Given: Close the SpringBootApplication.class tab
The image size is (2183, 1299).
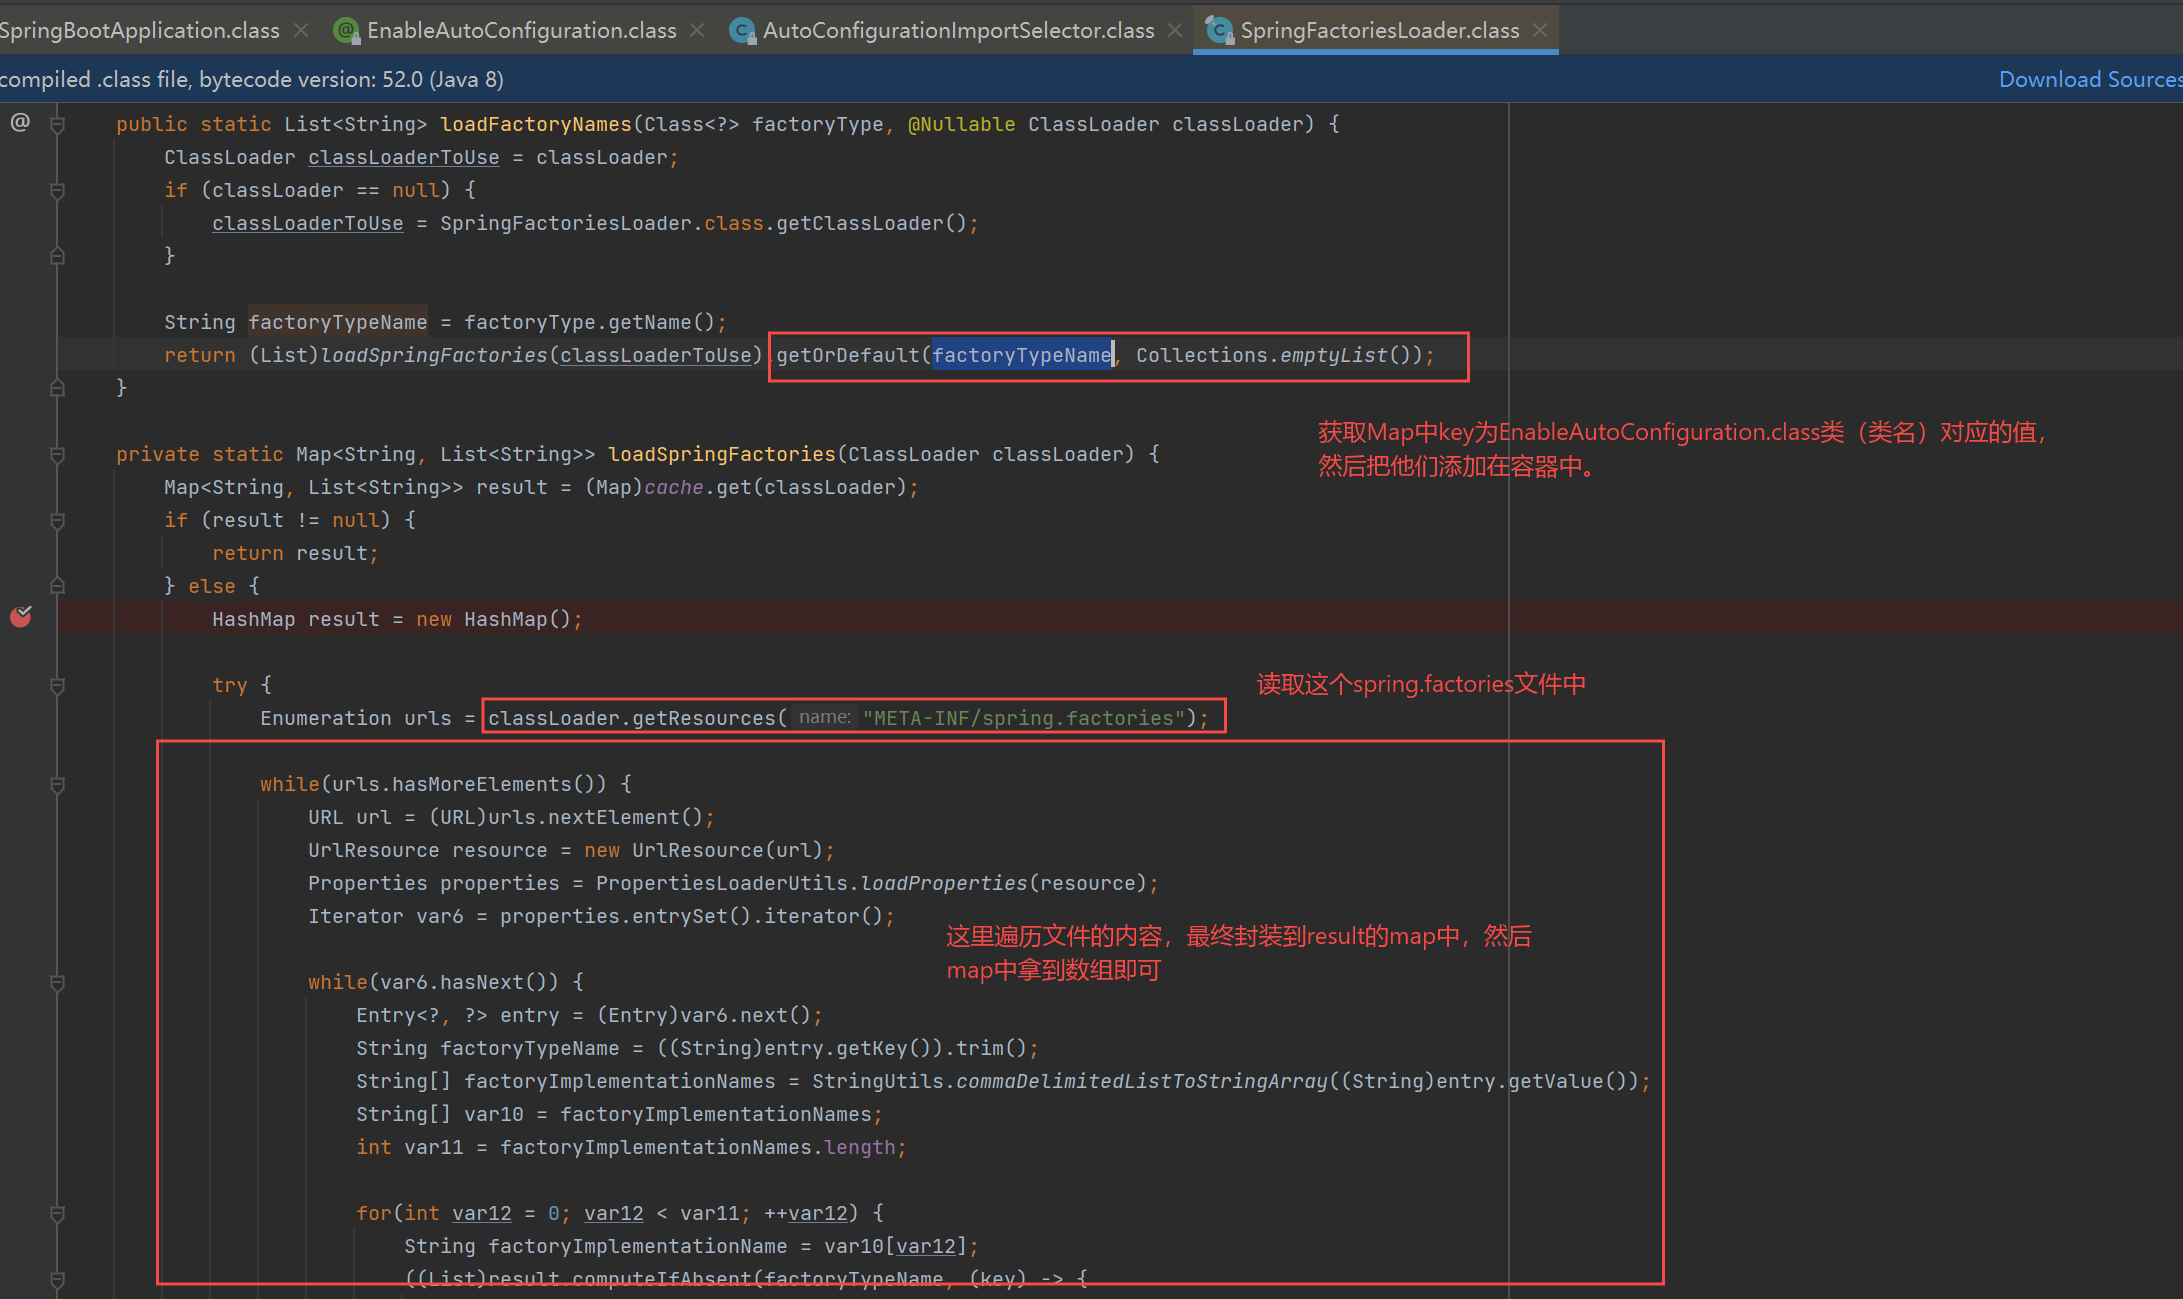Looking at the screenshot, I should [301, 31].
